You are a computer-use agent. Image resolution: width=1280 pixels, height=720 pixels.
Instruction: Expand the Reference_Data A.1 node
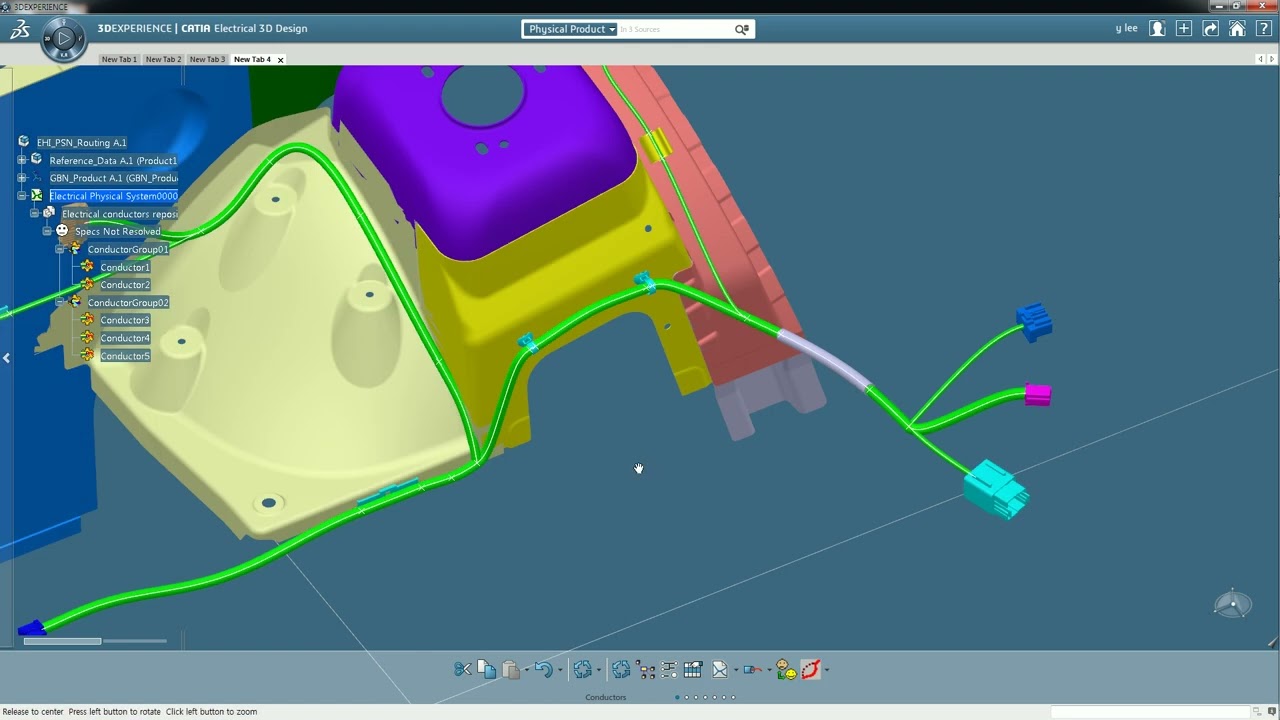pos(22,160)
